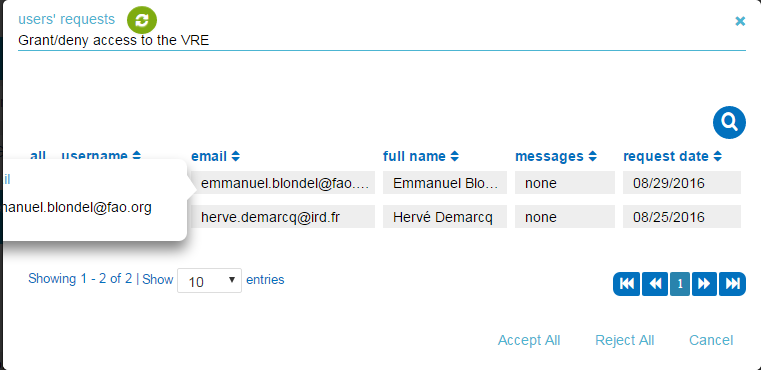Open the entries-per-page dropdown showing 10
Screen dimensions: 761x370
pyautogui.click(x=209, y=281)
